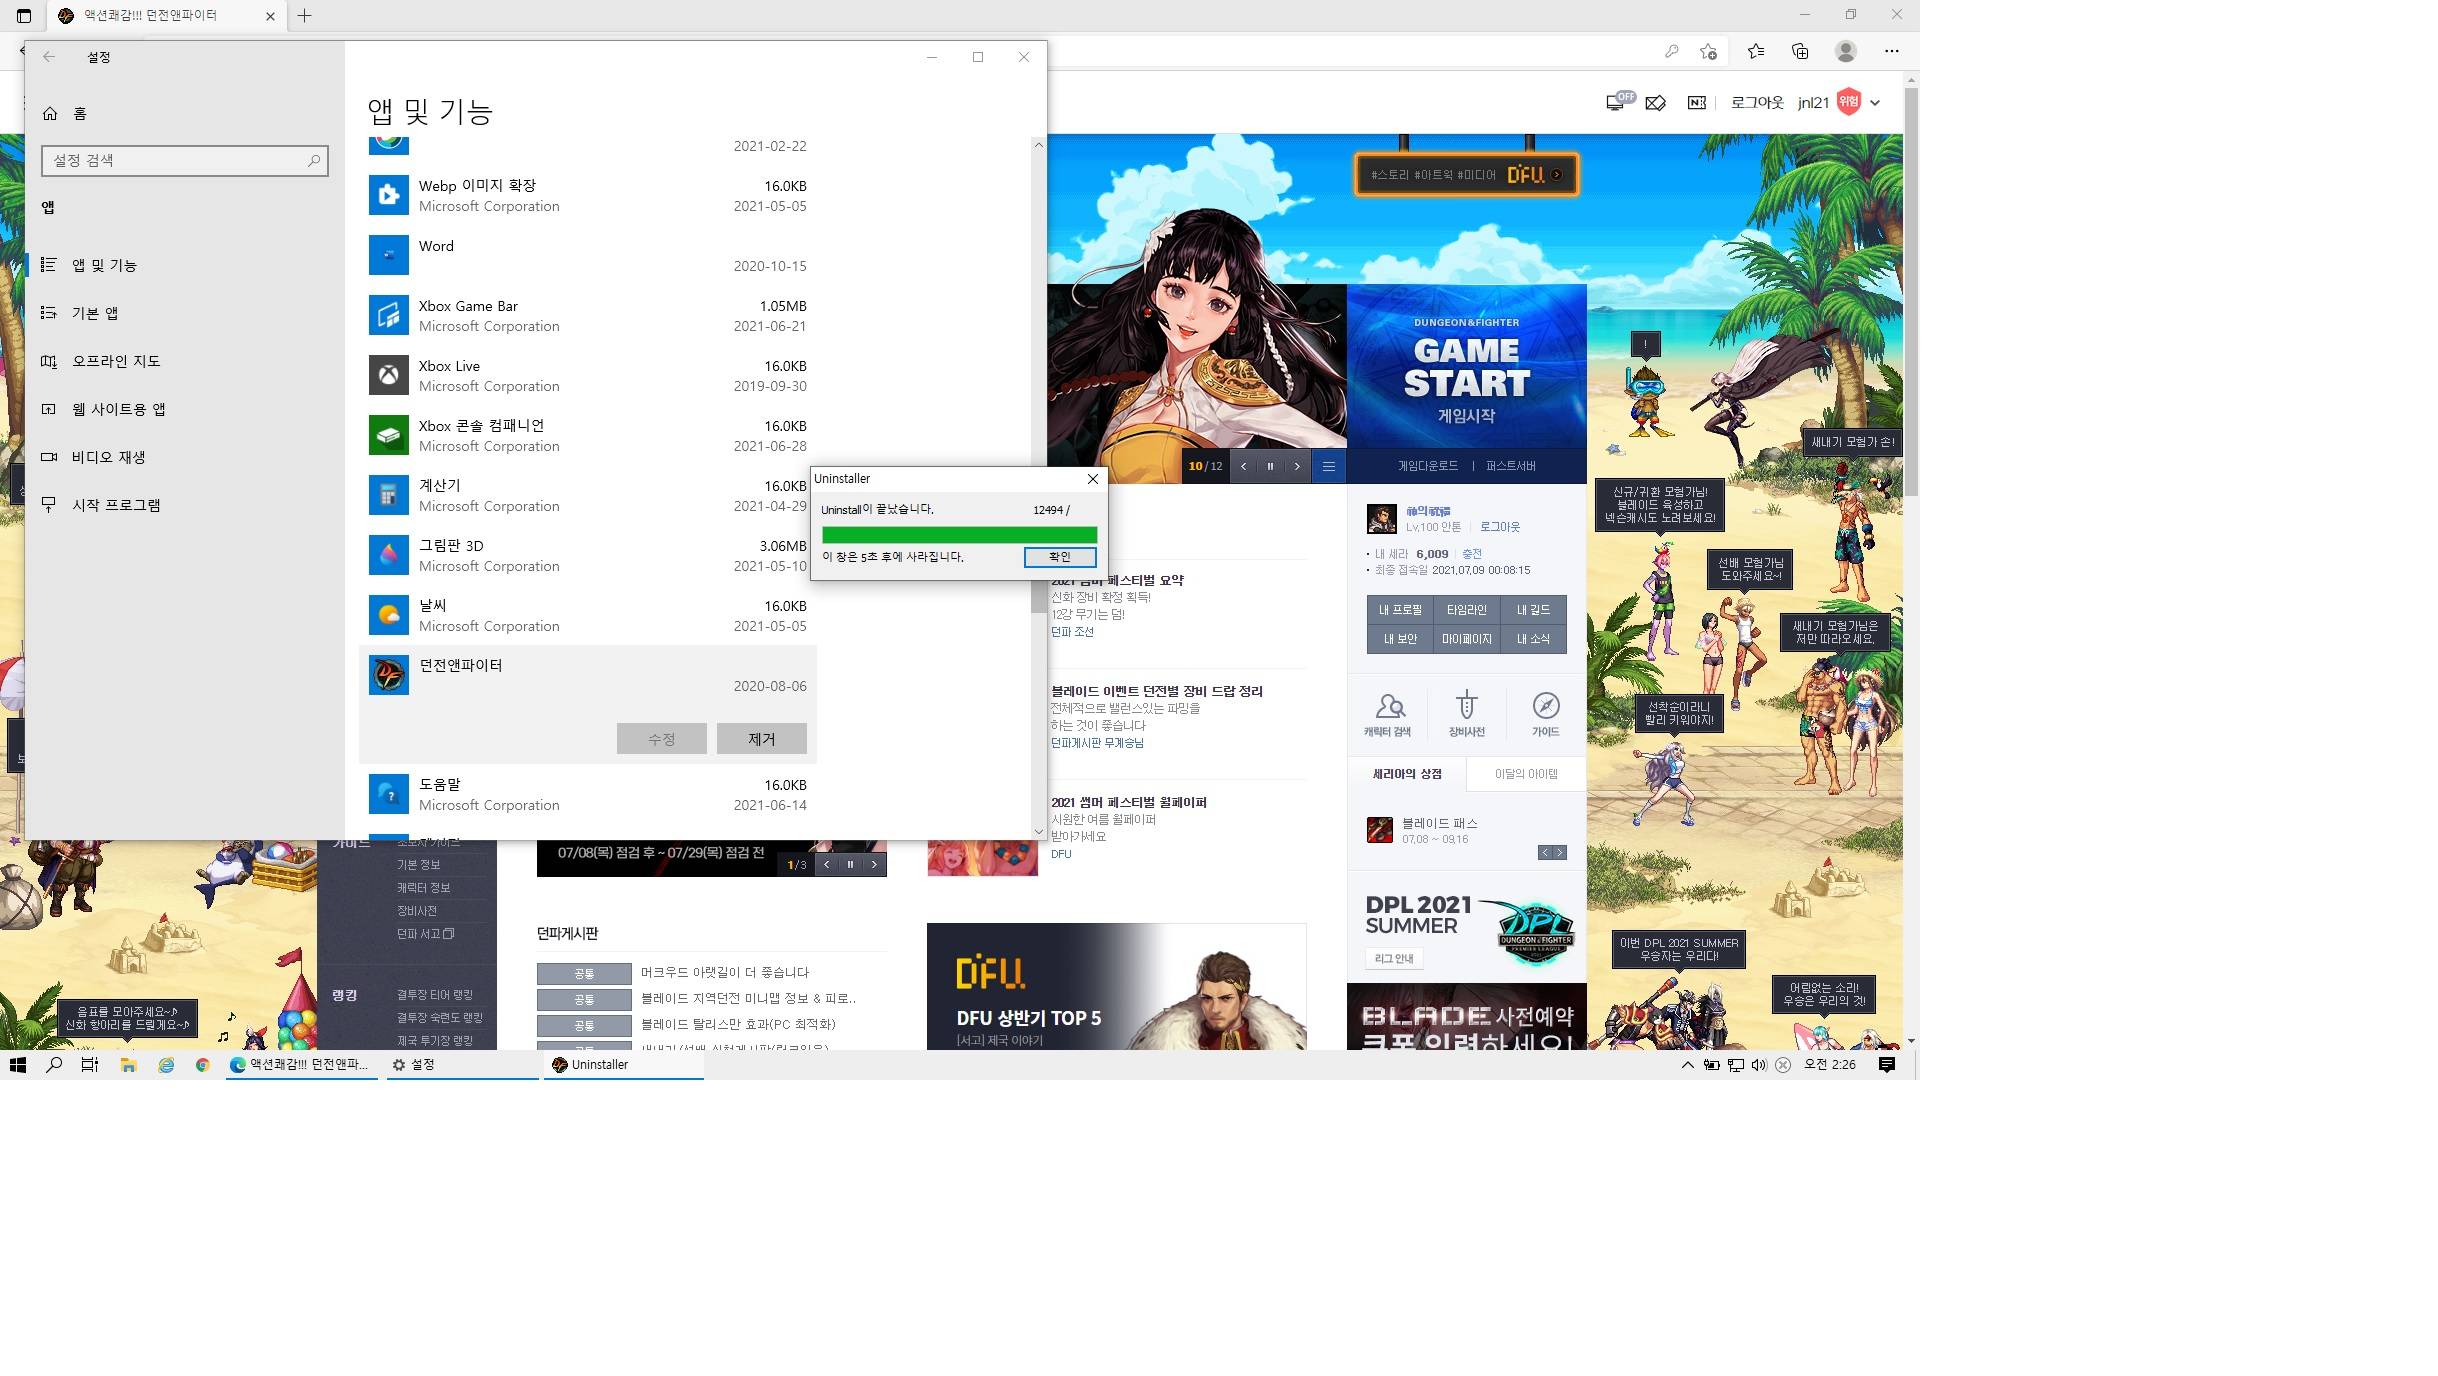Click the 도움말 help app icon
Screen dimensions: 2438x1376
[389, 794]
